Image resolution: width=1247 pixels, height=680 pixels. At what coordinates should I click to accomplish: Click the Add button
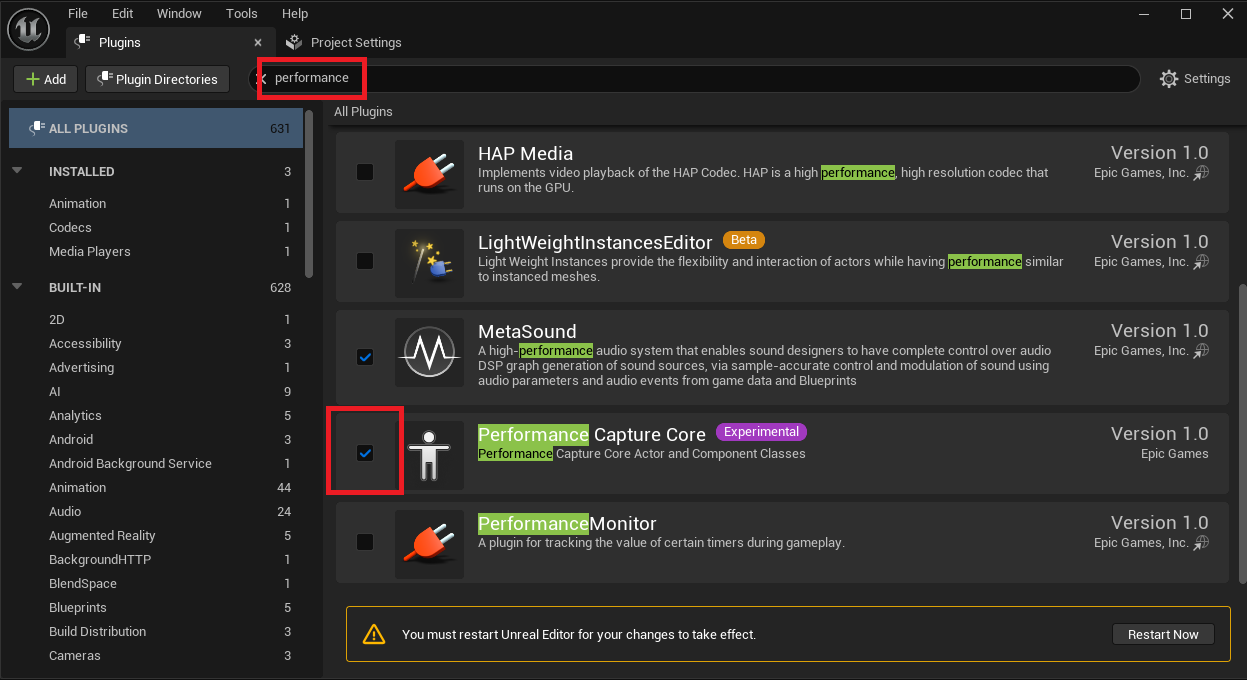click(x=46, y=79)
